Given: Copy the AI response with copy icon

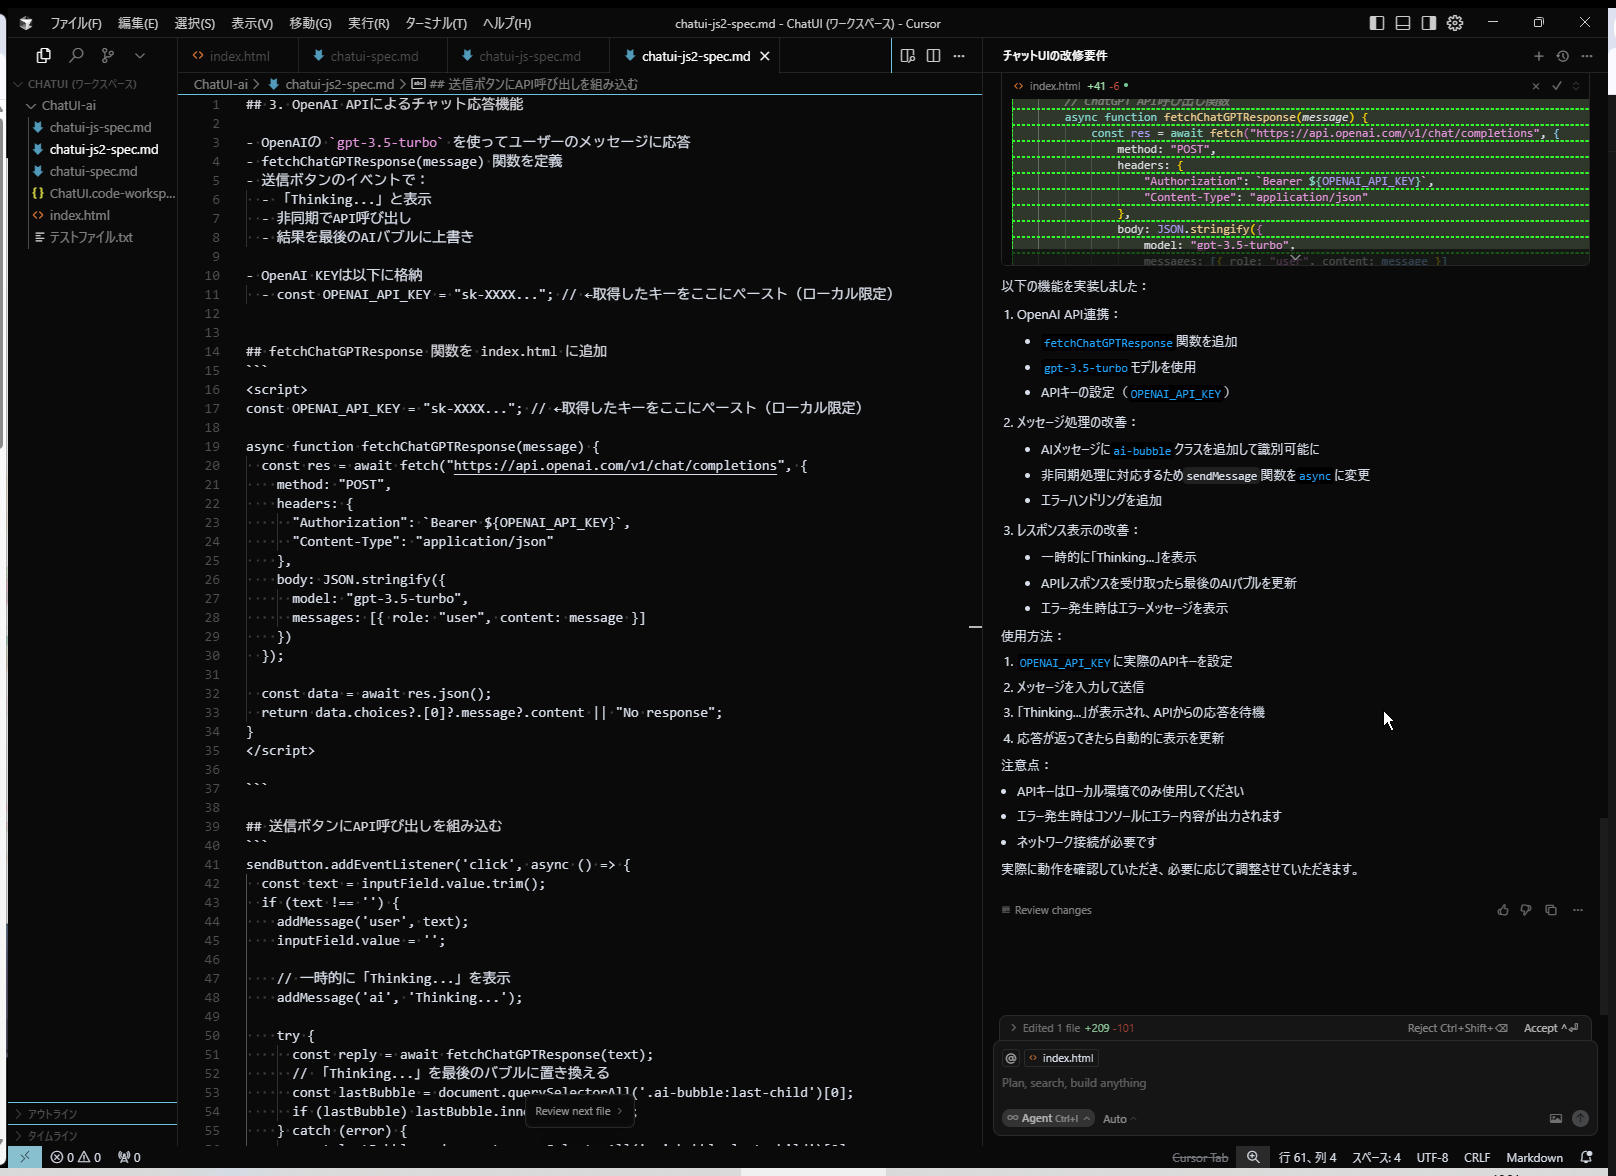Looking at the screenshot, I should click(x=1550, y=910).
